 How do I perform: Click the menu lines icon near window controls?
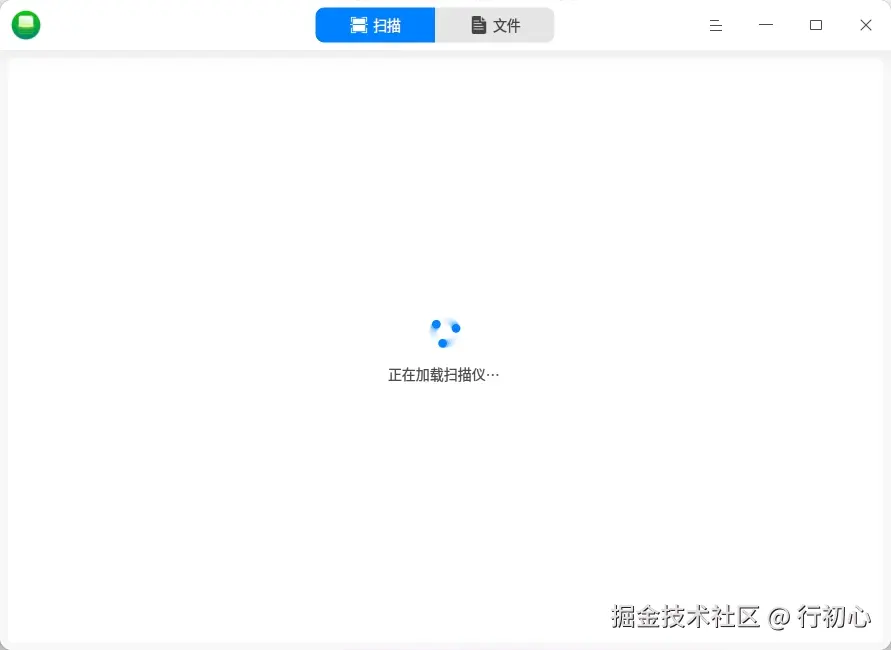tap(715, 25)
